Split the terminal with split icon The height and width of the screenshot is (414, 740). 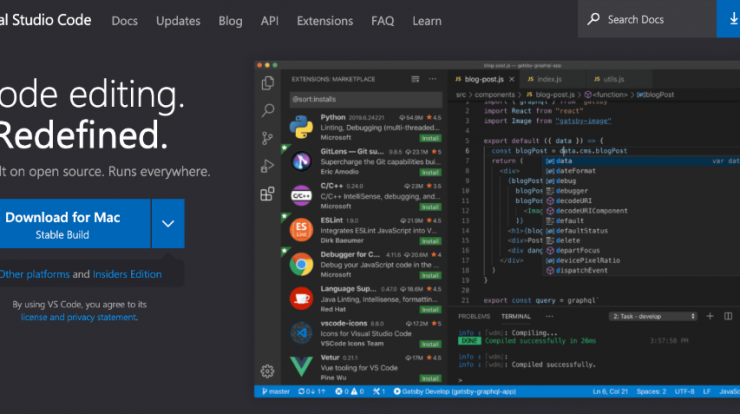click(728, 316)
